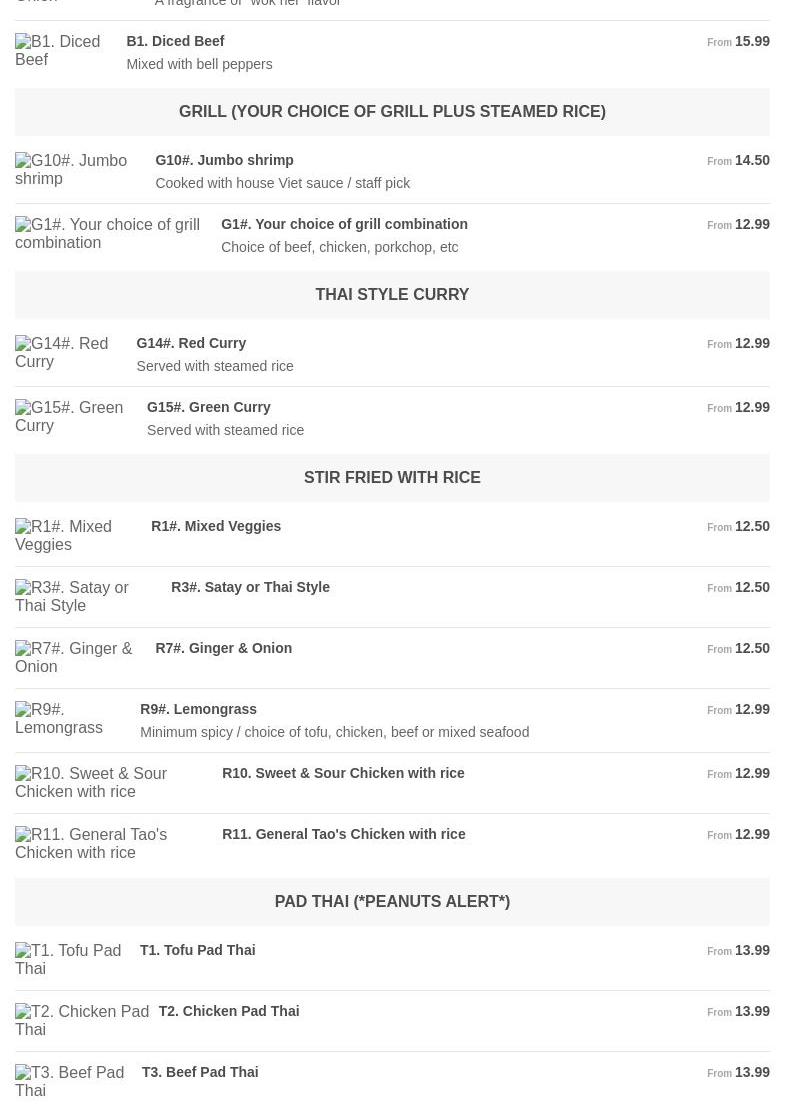Click the Grill section heading bar

(x=392, y=112)
